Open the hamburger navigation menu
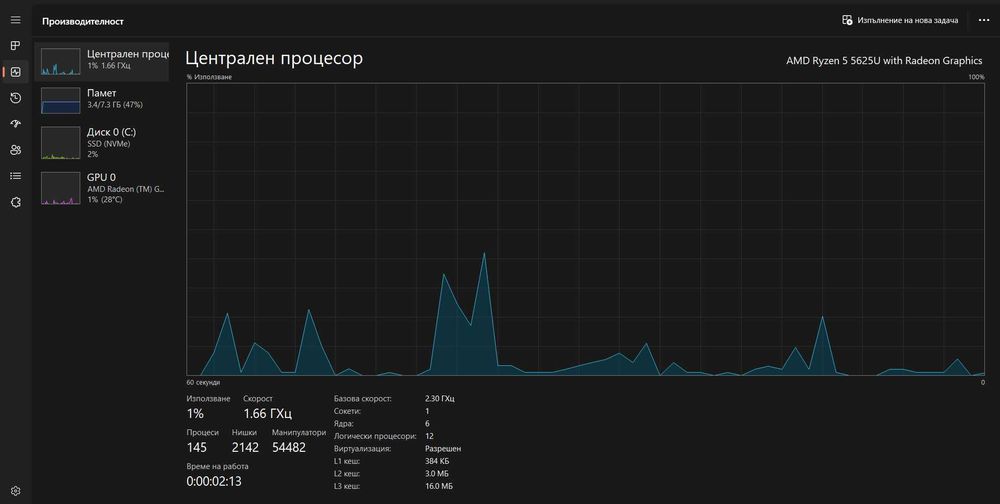The height and width of the screenshot is (504, 1000). pyautogui.click(x=15, y=20)
